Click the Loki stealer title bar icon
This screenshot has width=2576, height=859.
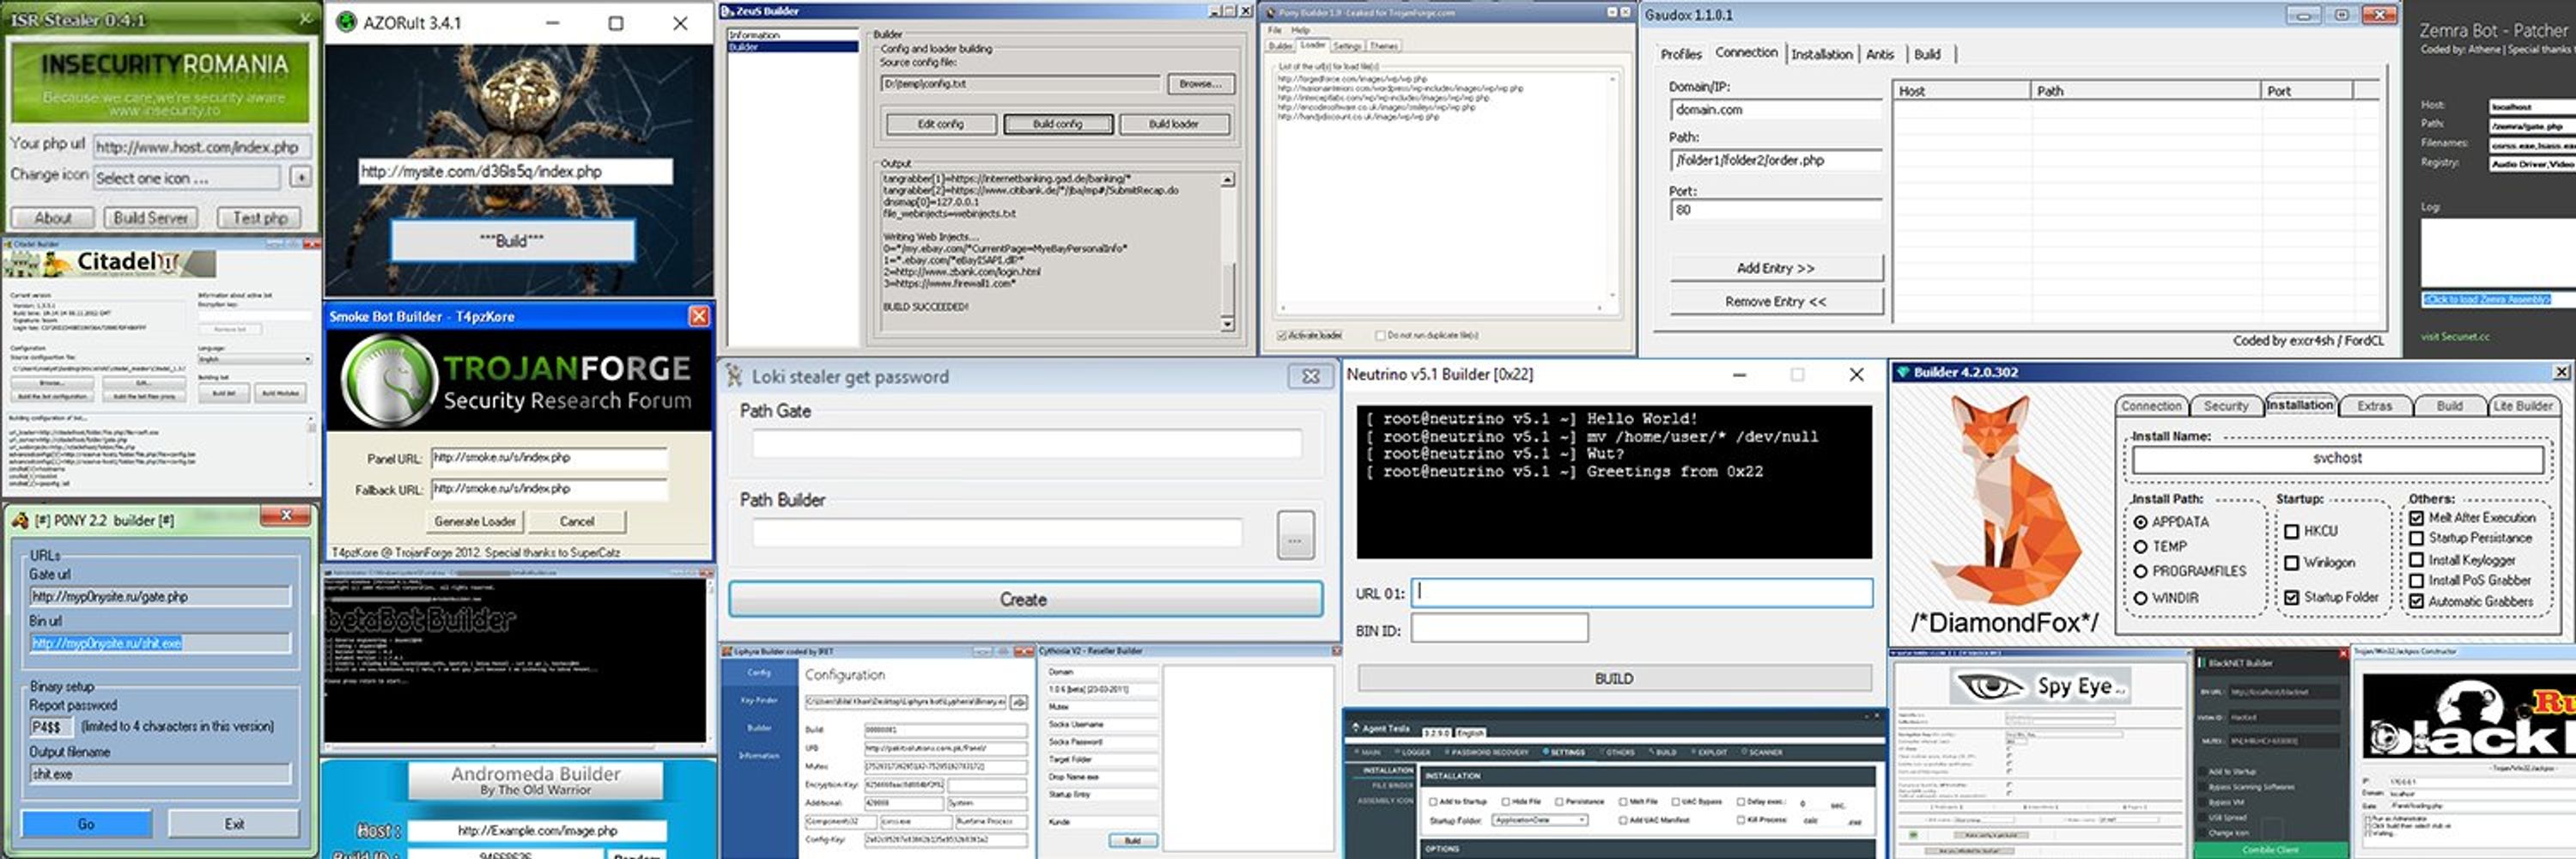[734, 376]
